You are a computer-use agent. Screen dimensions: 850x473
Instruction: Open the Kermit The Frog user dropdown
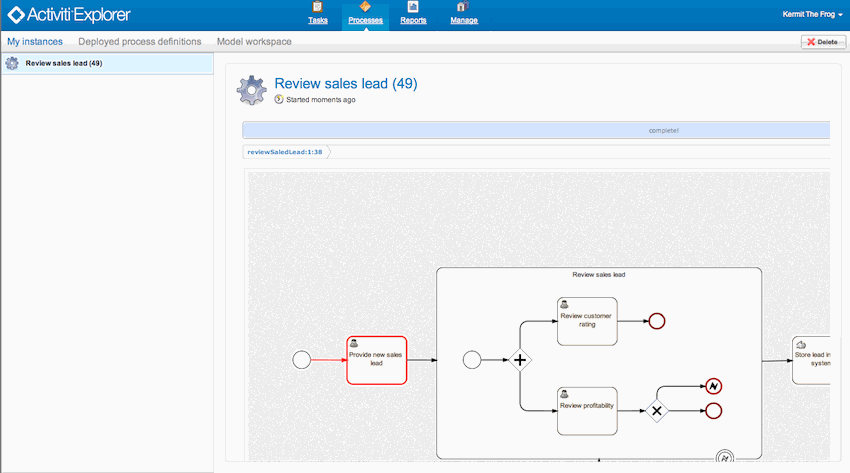click(x=812, y=15)
